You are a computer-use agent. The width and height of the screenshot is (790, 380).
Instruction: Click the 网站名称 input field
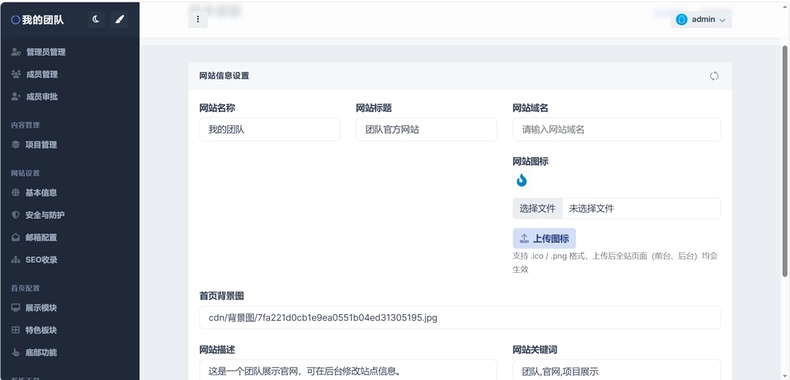tap(270, 130)
